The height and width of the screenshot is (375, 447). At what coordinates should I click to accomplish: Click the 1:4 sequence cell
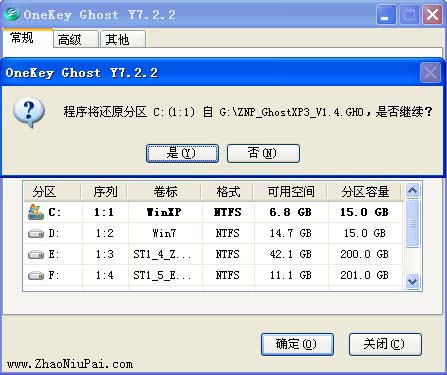pos(104,276)
